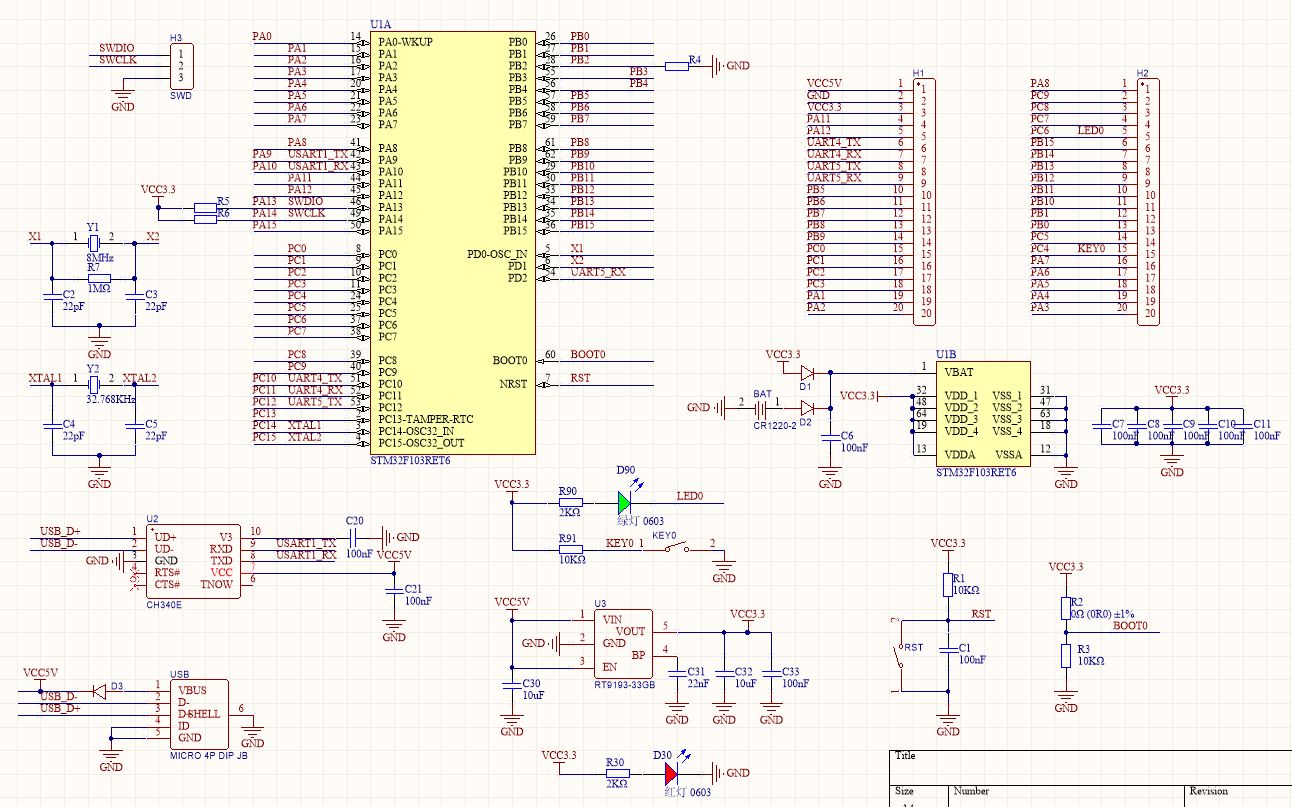Click resistor R3 10KΩ below BOOT0
Screen dimensions: 1292x807
tap(1065, 656)
